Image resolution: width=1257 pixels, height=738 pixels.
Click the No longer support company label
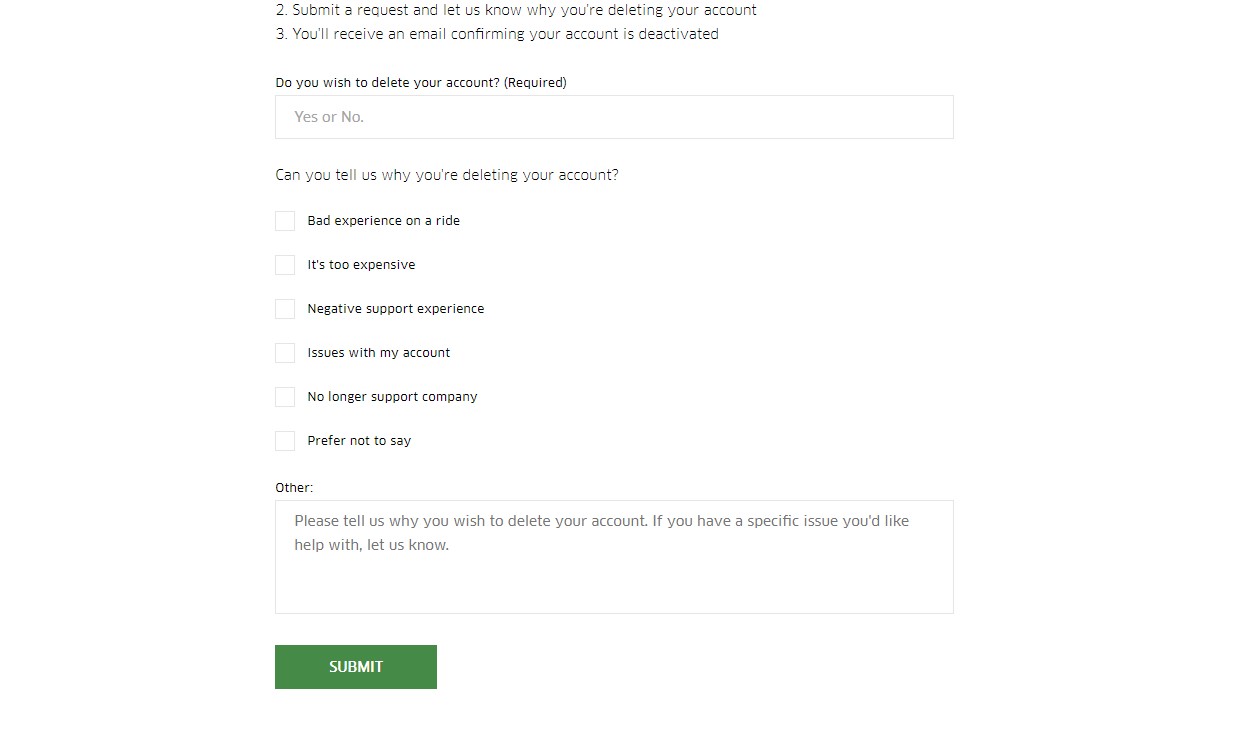(x=392, y=397)
